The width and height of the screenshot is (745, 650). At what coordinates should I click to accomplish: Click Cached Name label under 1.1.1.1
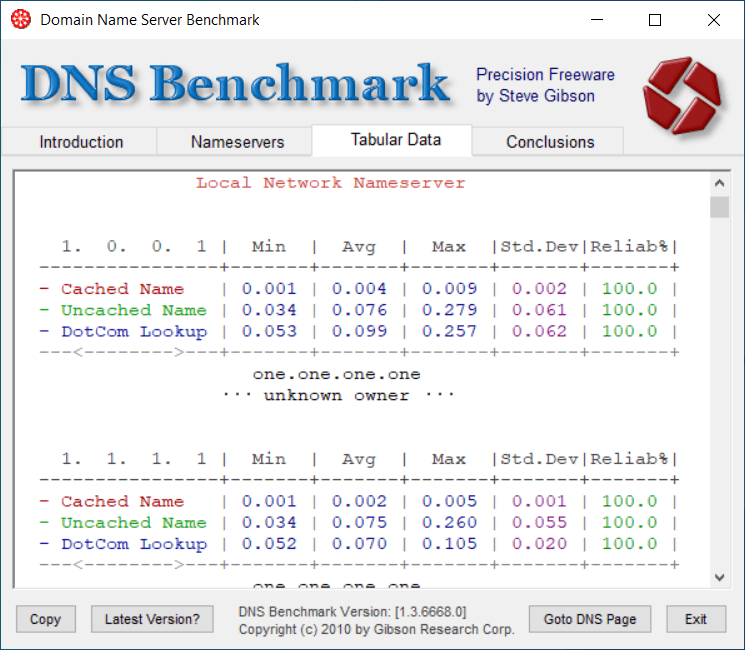pyautogui.click(x=122, y=501)
